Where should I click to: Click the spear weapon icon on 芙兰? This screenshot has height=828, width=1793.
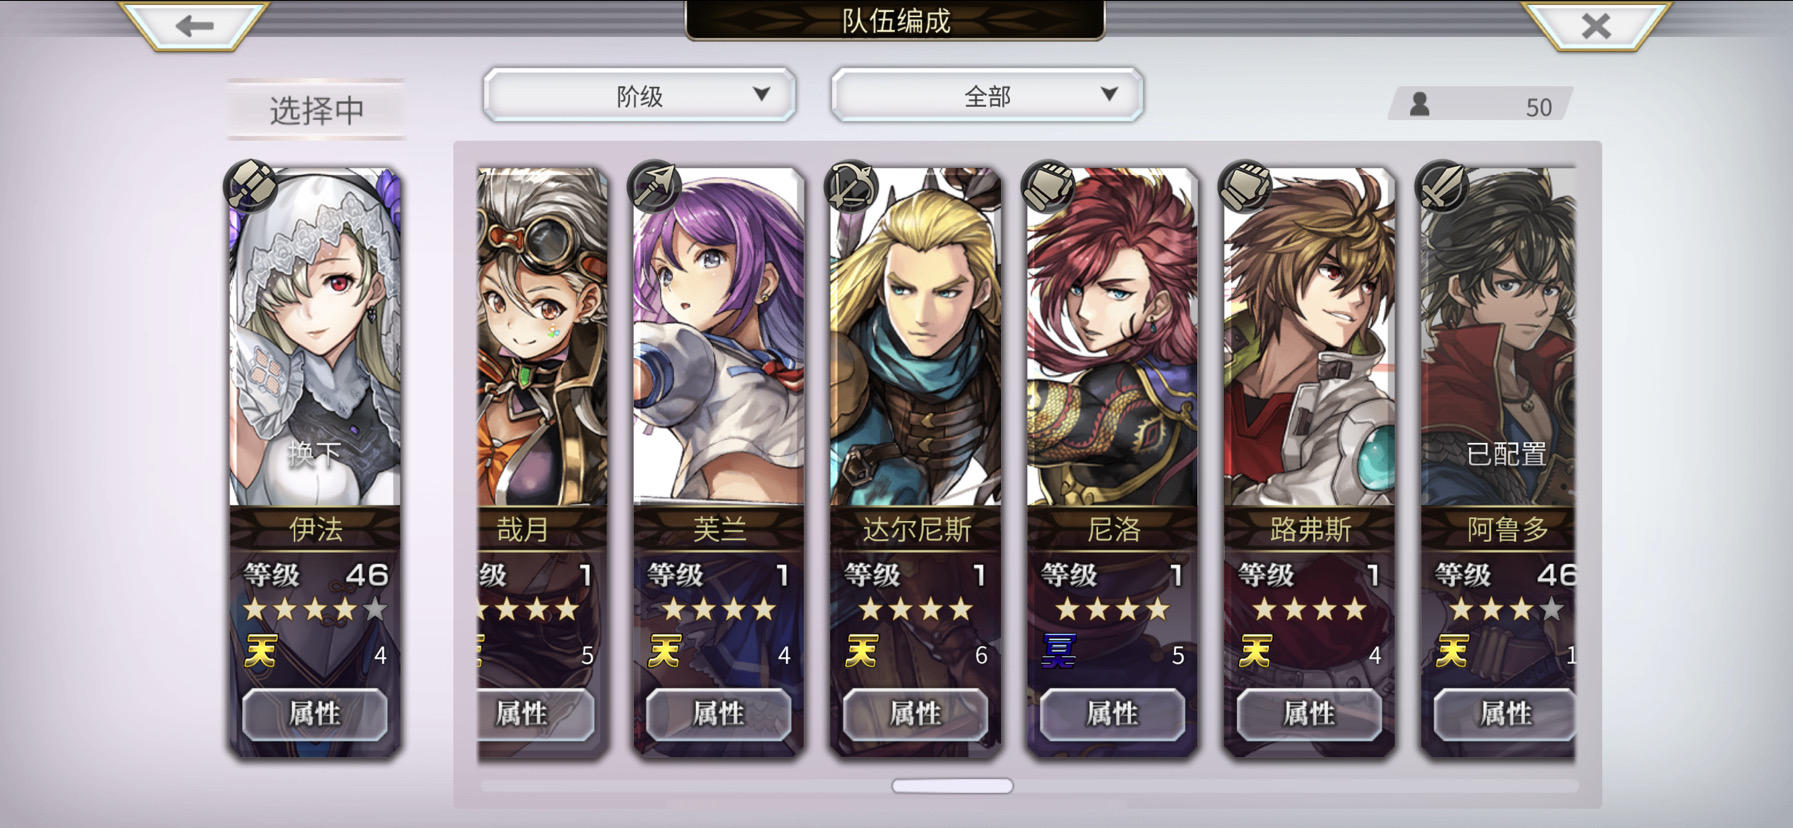click(x=654, y=185)
